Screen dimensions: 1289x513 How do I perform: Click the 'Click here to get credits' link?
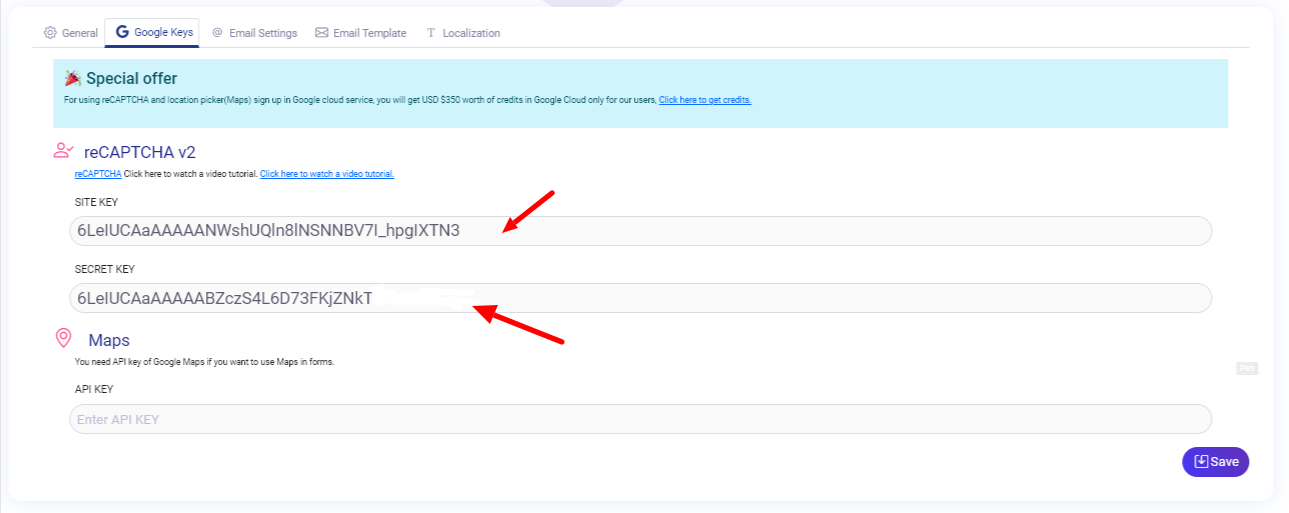(x=705, y=100)
